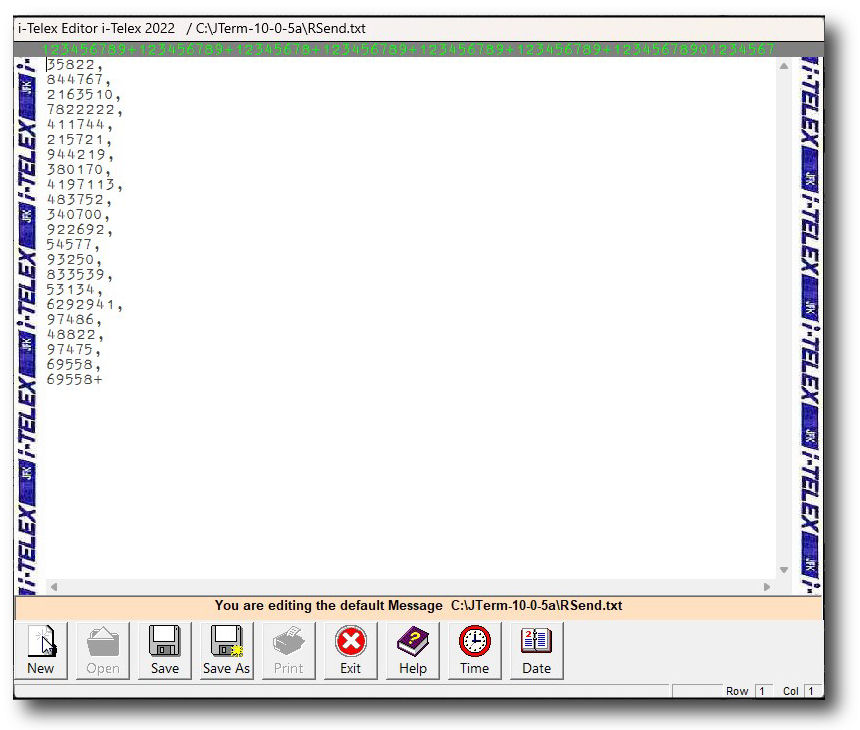Put the caret in line "93250,"
The height and width of the screenshot is (730, 860).
[74, 259]
